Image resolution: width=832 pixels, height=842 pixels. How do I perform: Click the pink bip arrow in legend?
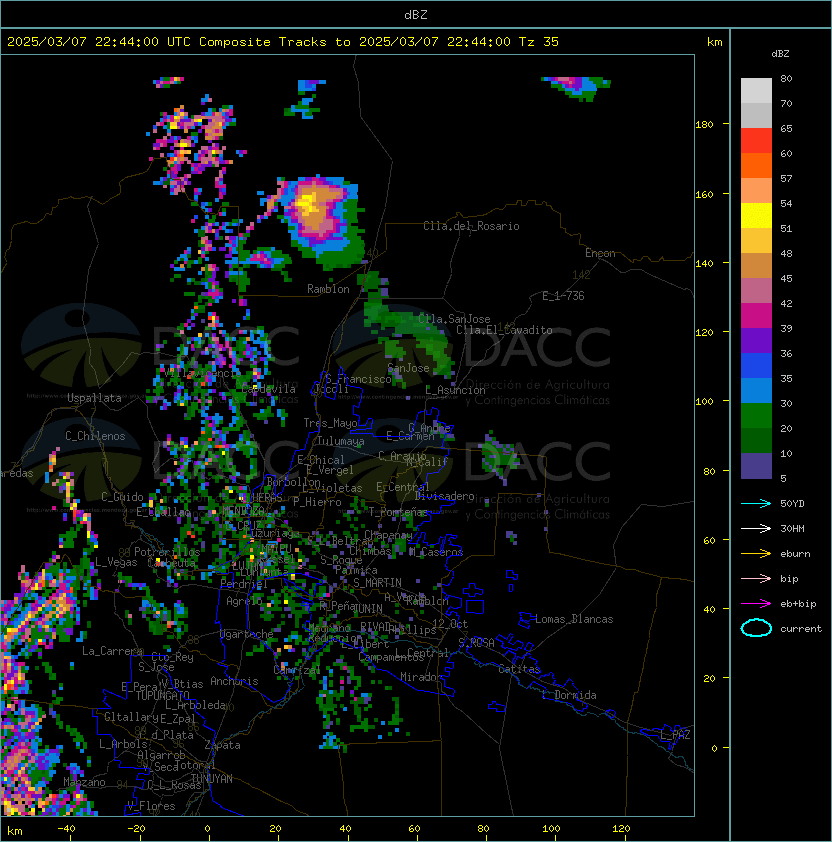756,578
